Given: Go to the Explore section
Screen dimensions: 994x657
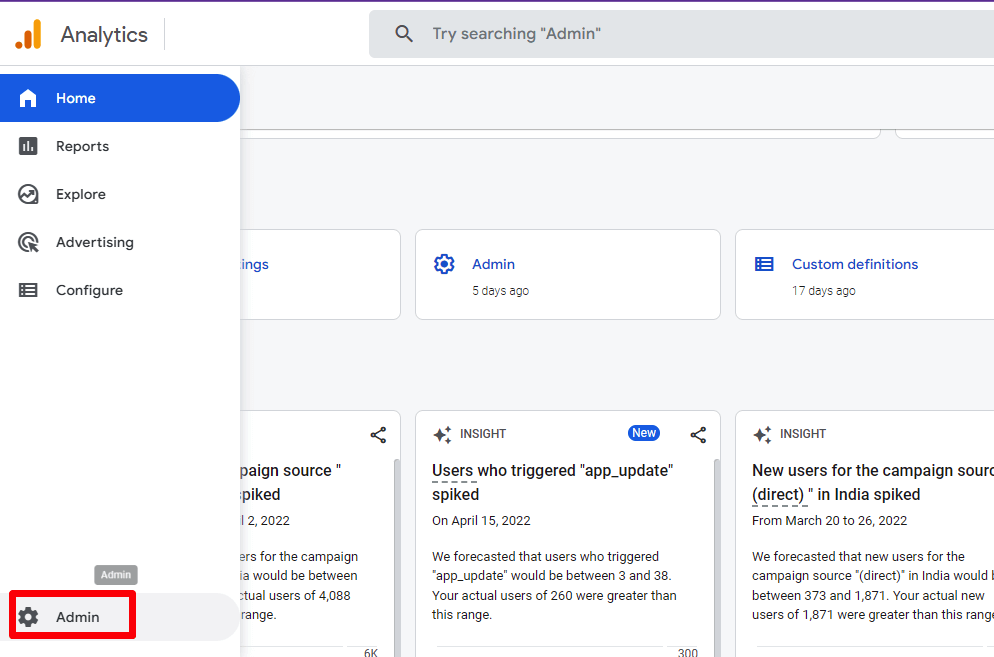Looking at the screenshot, I should pos(120,194).
